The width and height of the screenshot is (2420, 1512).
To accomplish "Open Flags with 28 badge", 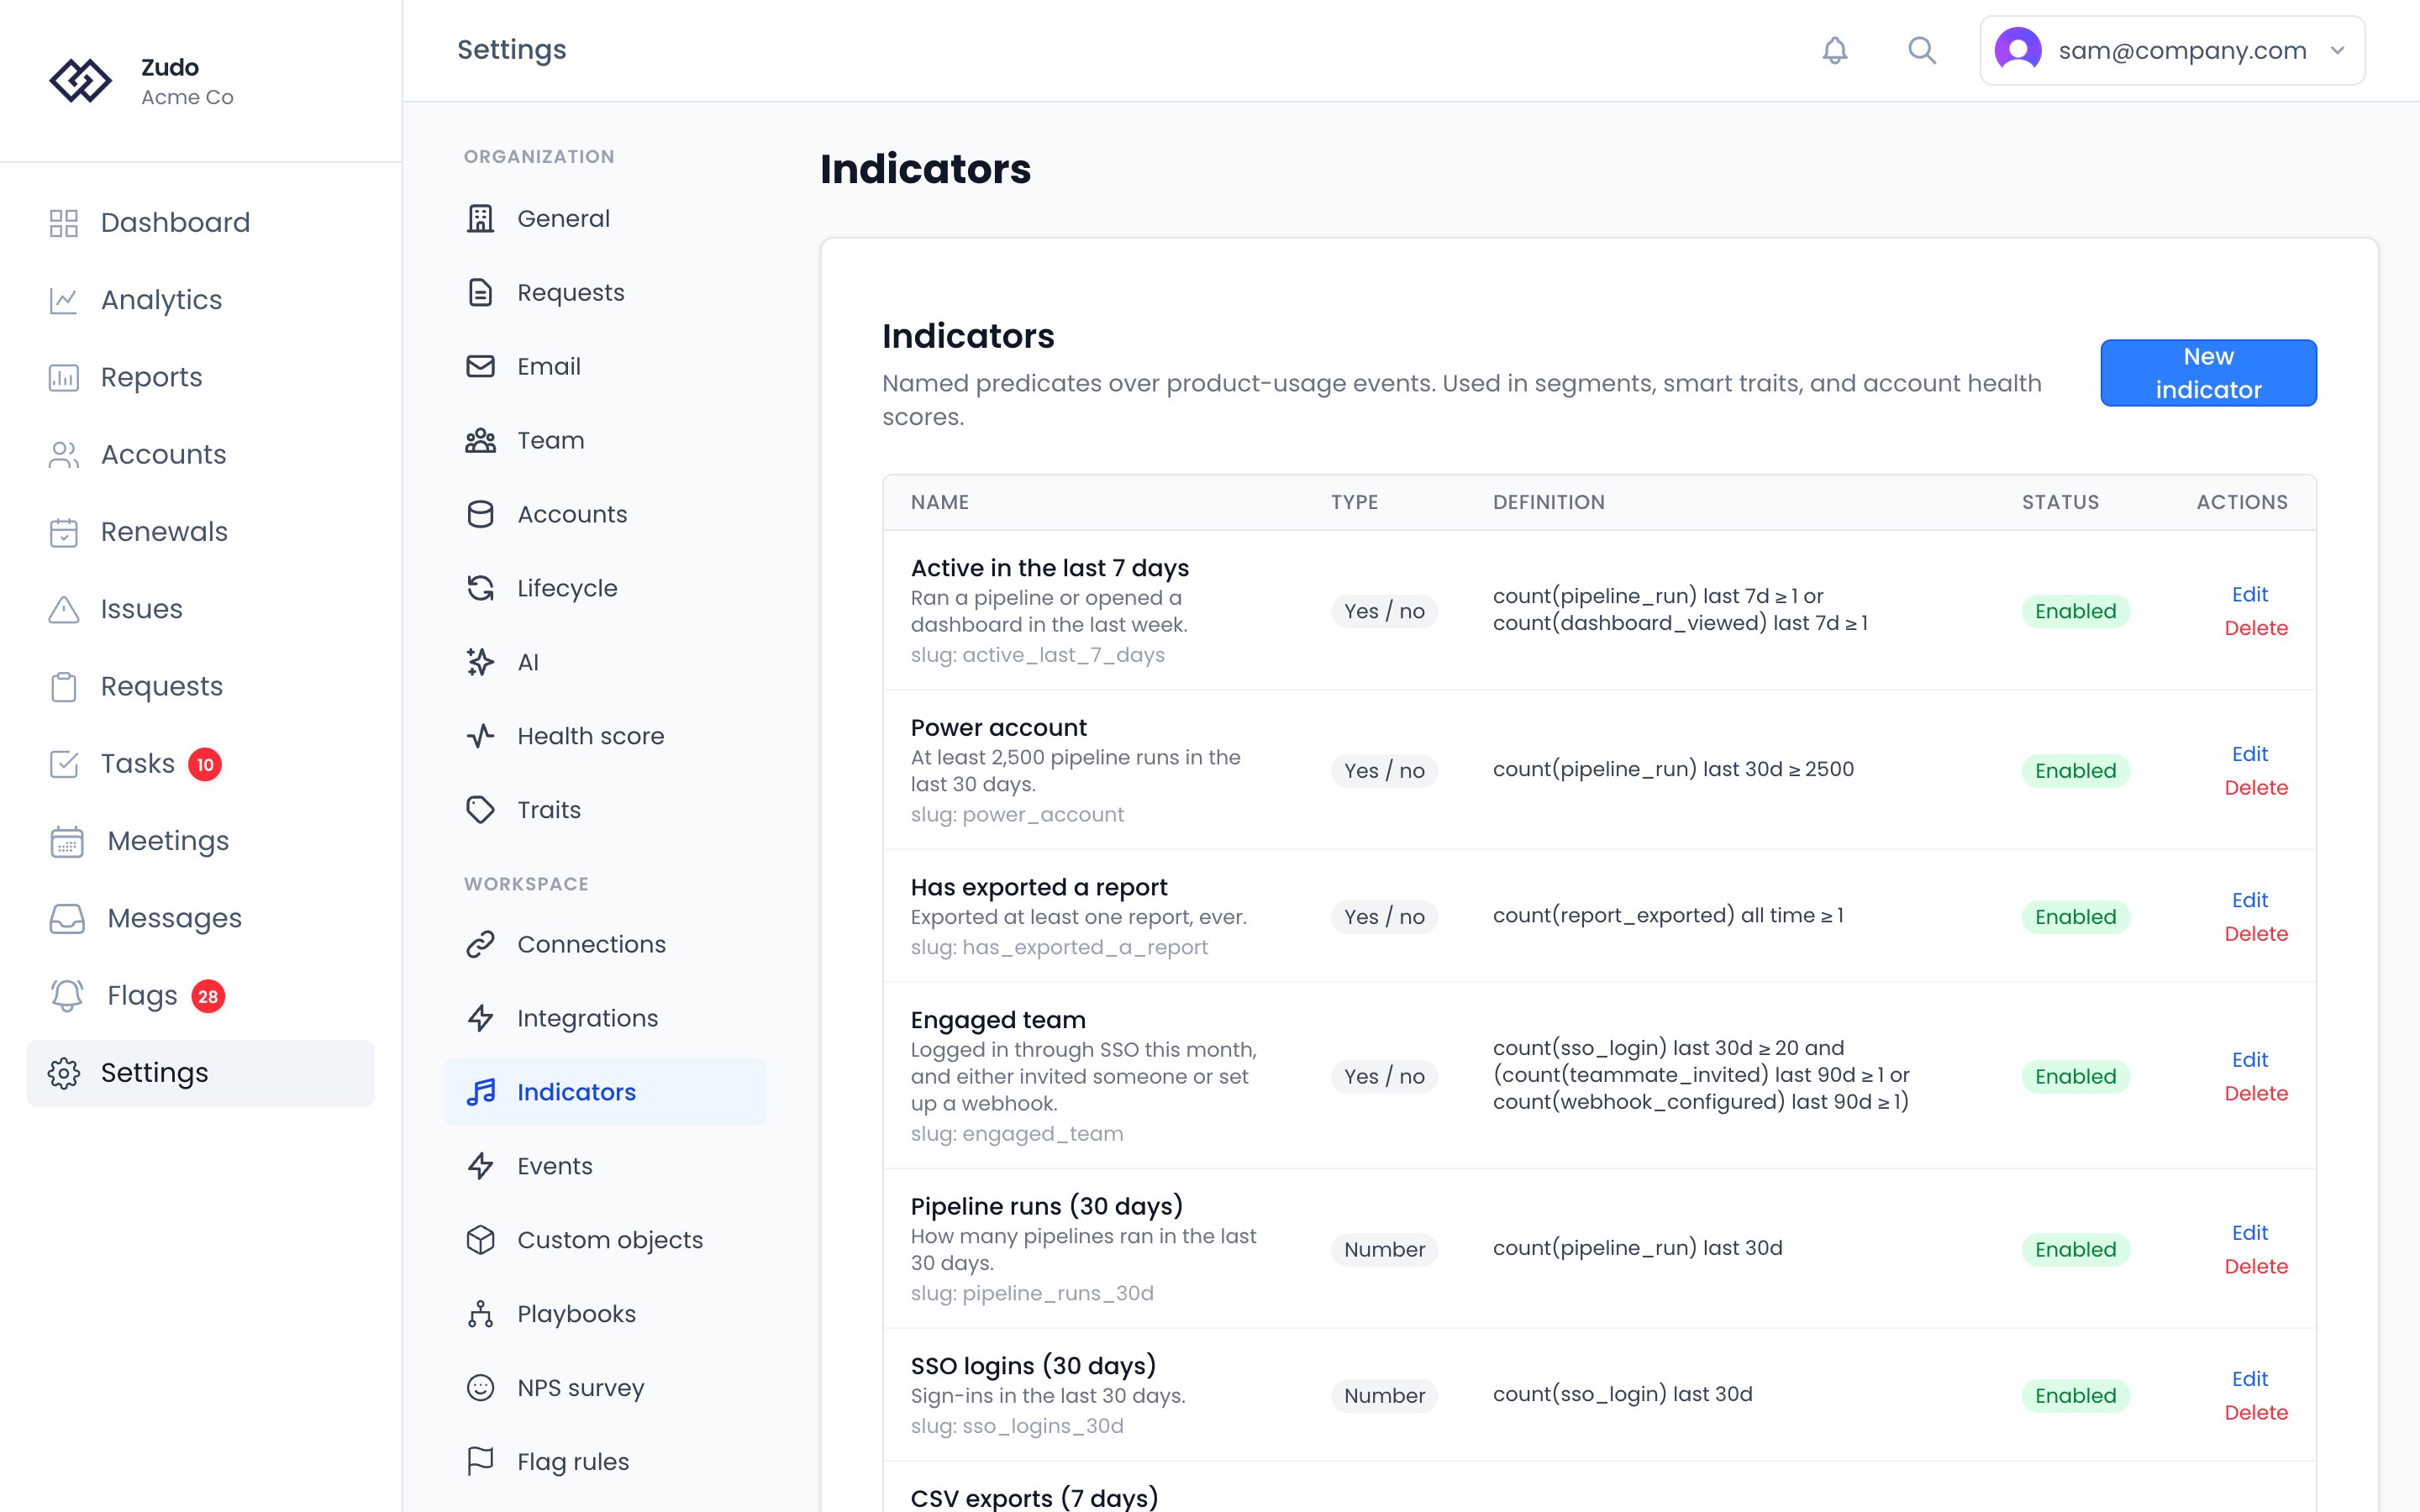I will (201, 996).
